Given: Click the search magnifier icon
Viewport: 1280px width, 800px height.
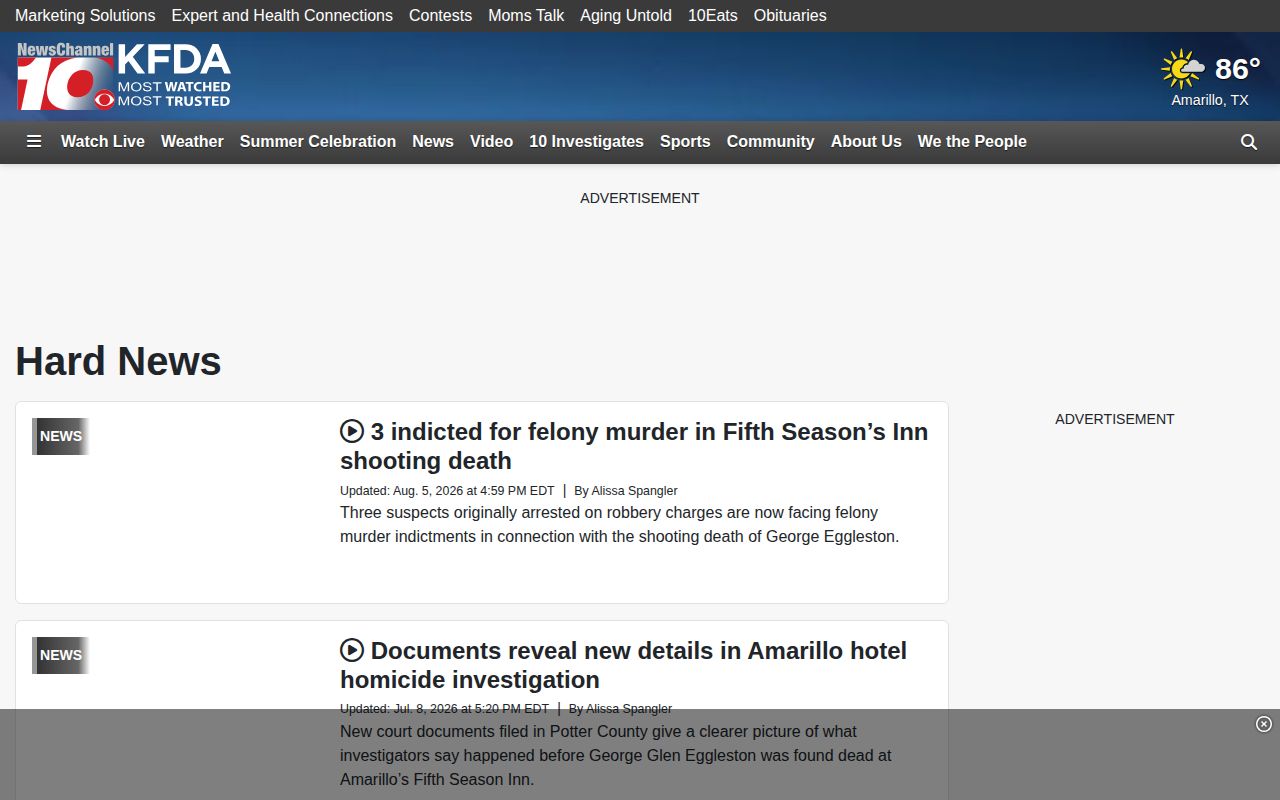Looking at the screenshot, I should click(1249, 142).
